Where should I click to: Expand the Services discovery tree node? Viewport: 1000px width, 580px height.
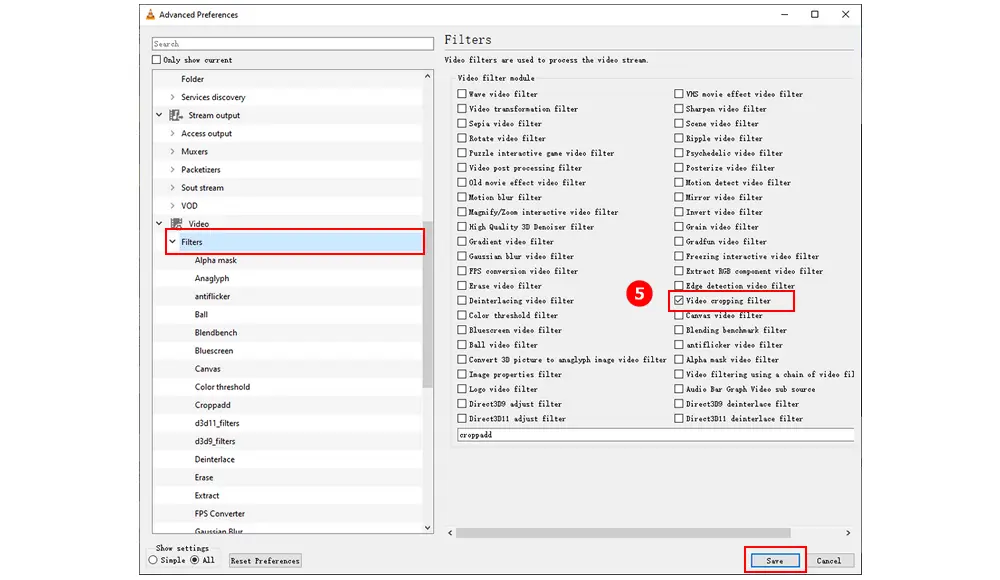tap(172, 97)
